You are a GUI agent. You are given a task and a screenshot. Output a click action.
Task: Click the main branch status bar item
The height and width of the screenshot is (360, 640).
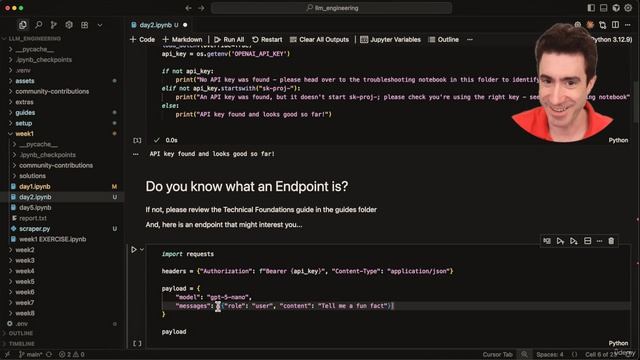31,354
